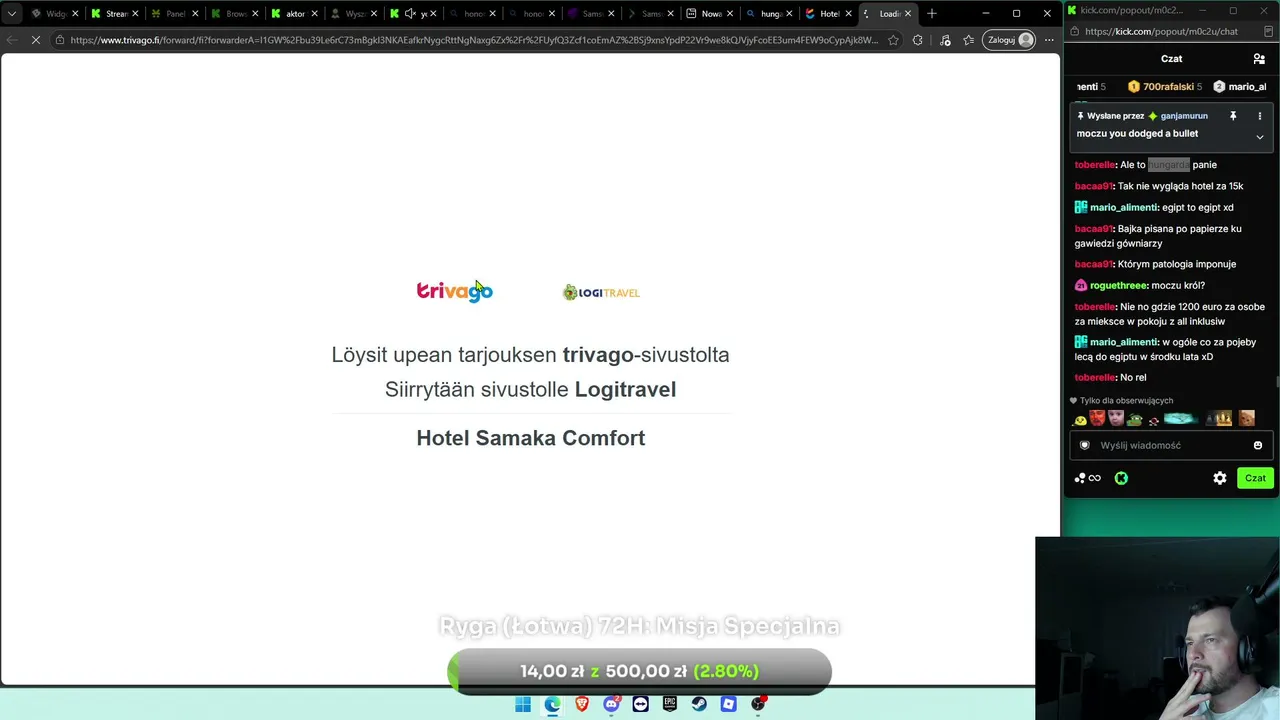This screenshot has width=1280, height=720.
Task: Switch to the Hotel tab
Action: pos(828,13)
